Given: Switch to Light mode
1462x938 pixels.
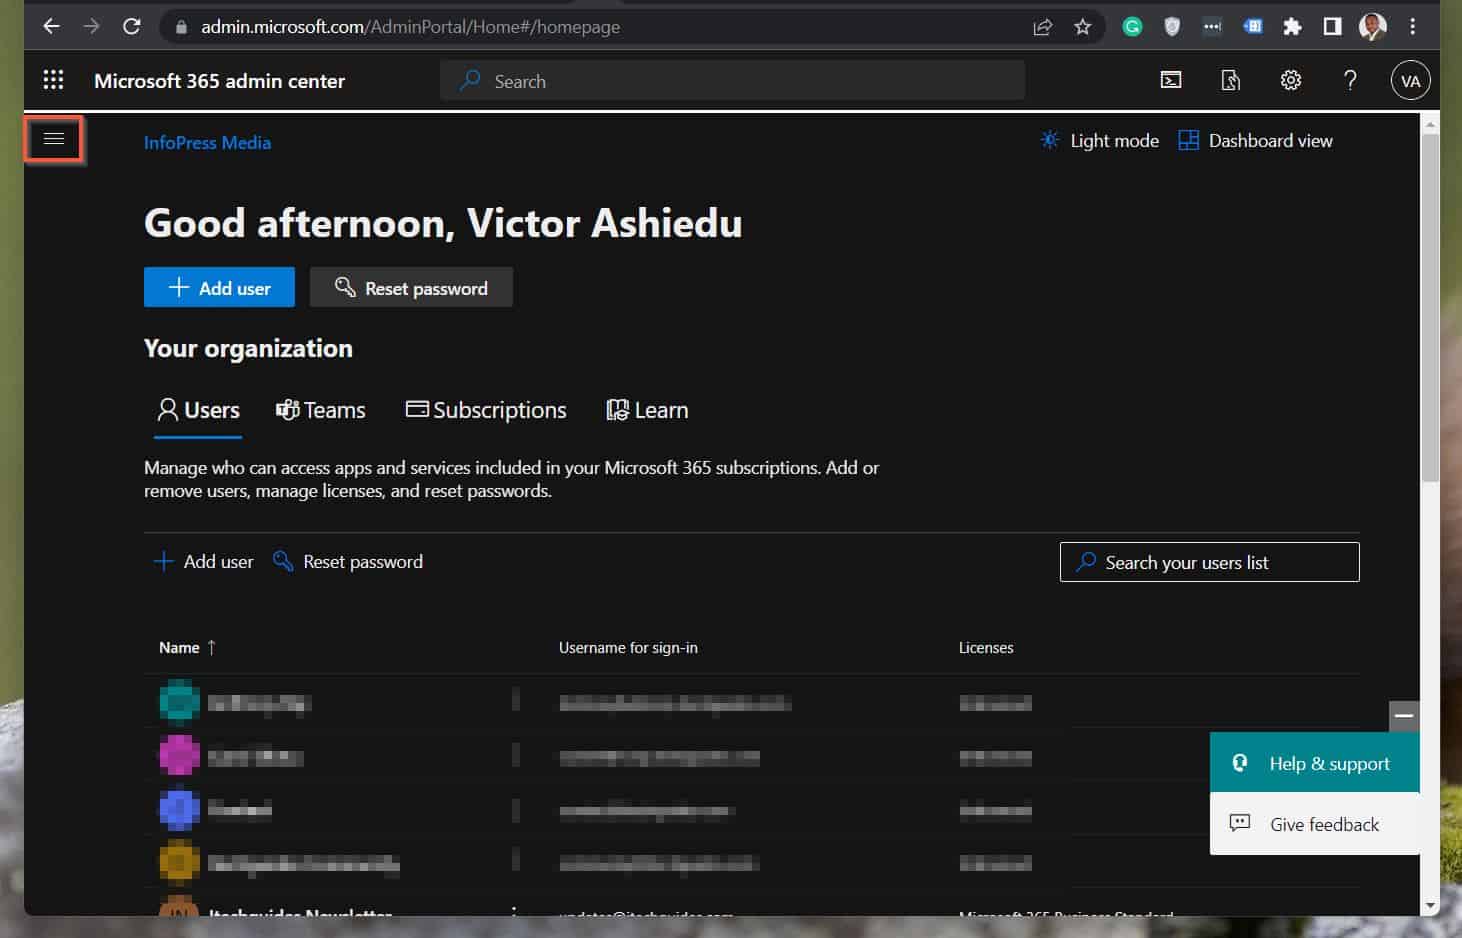Looking at the screenshot, I should pyautogui.click(x=1099, y=141).
